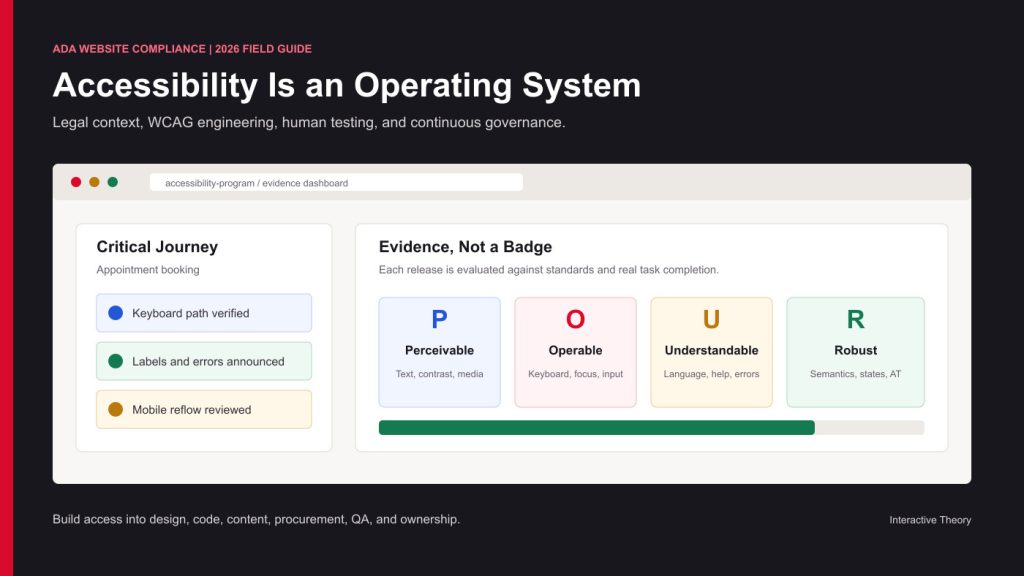Open the Operable card title
This screenshot has width=1024, height=576.
575,351
